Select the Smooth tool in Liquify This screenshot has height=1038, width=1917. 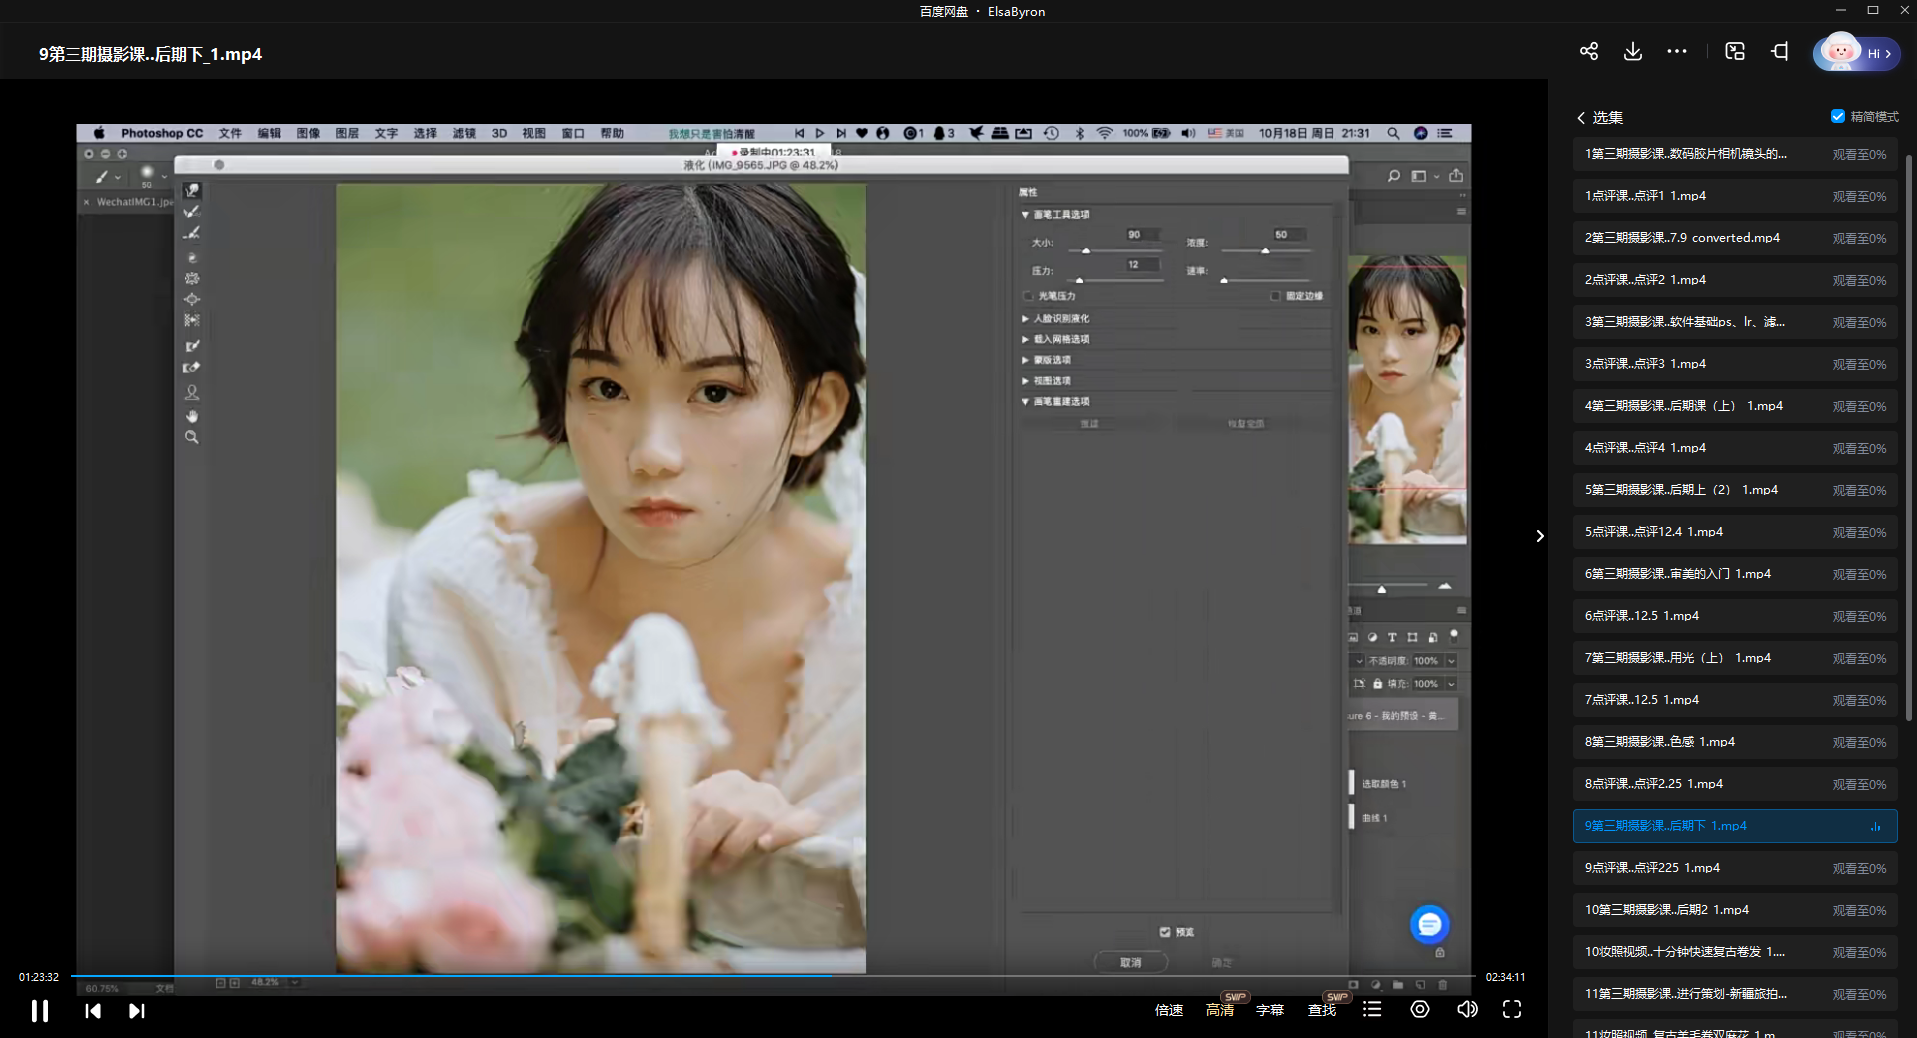(192, 233)
